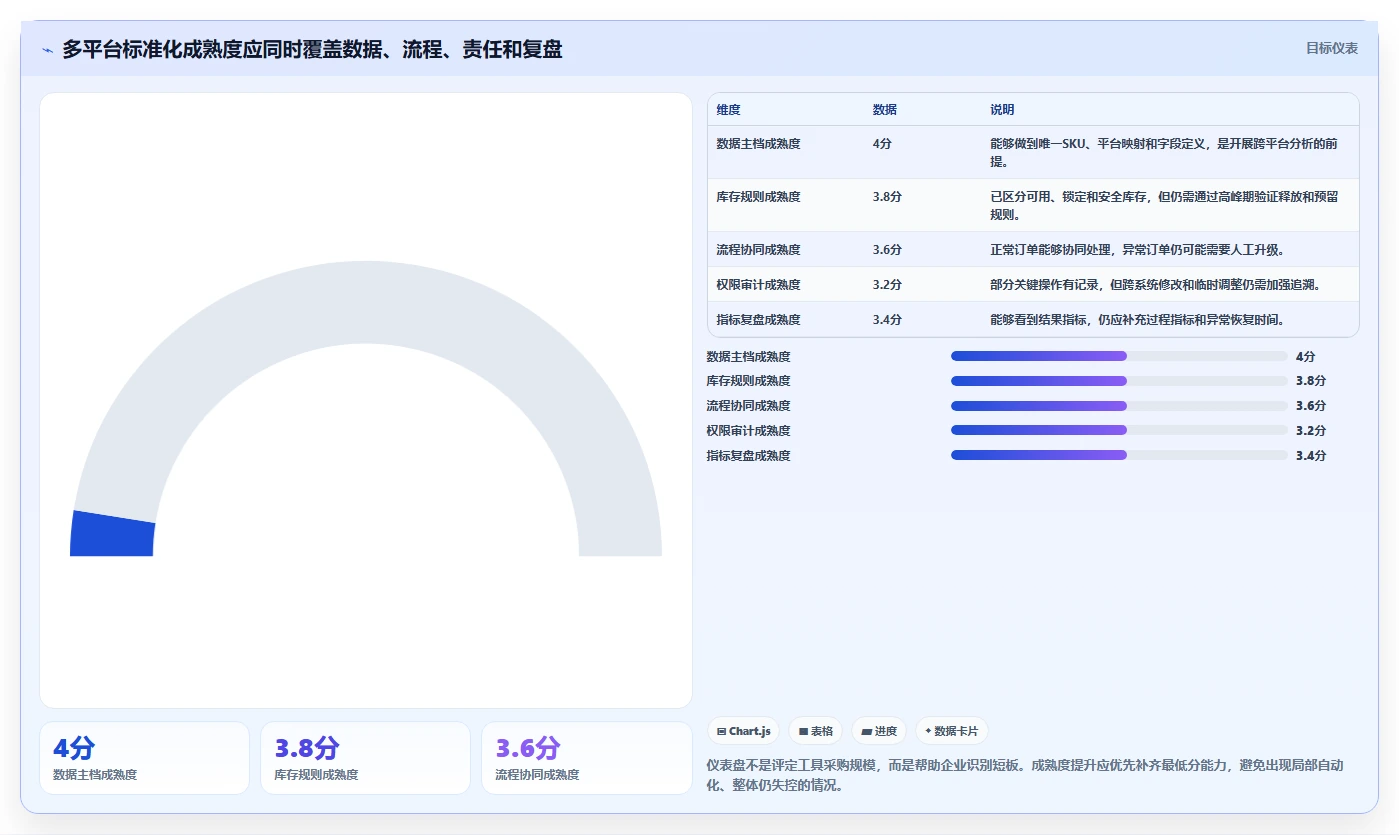Click the 权限审计成熟度 progress bar
The image size is (1399, 835).
coord(1119,430)
